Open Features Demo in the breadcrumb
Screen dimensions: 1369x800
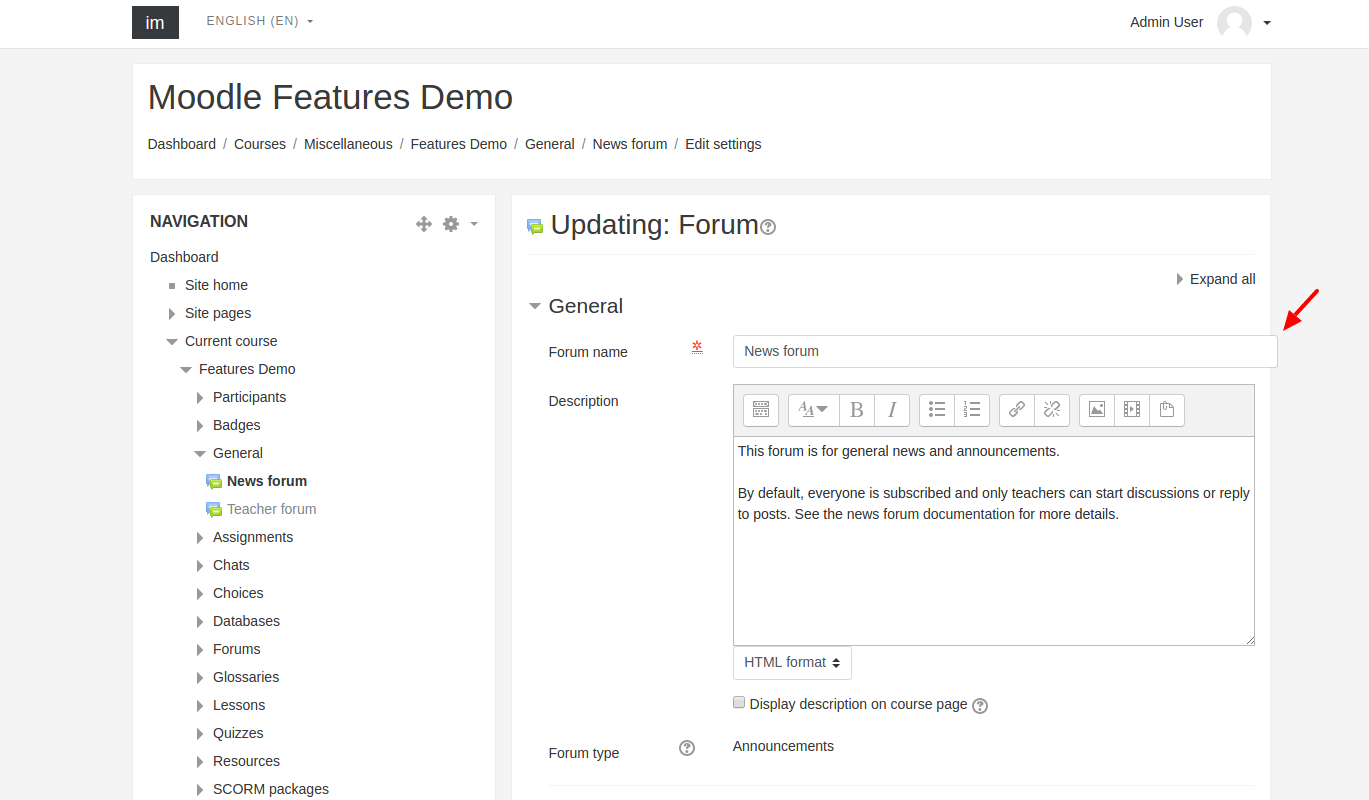459,144
